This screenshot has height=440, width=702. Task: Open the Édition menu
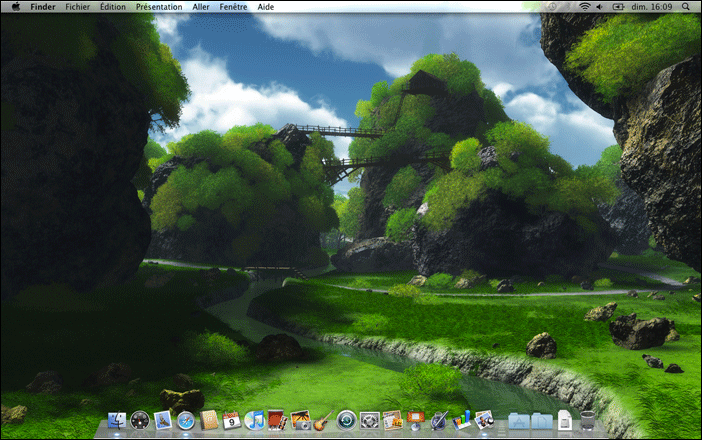pos(113,7)
